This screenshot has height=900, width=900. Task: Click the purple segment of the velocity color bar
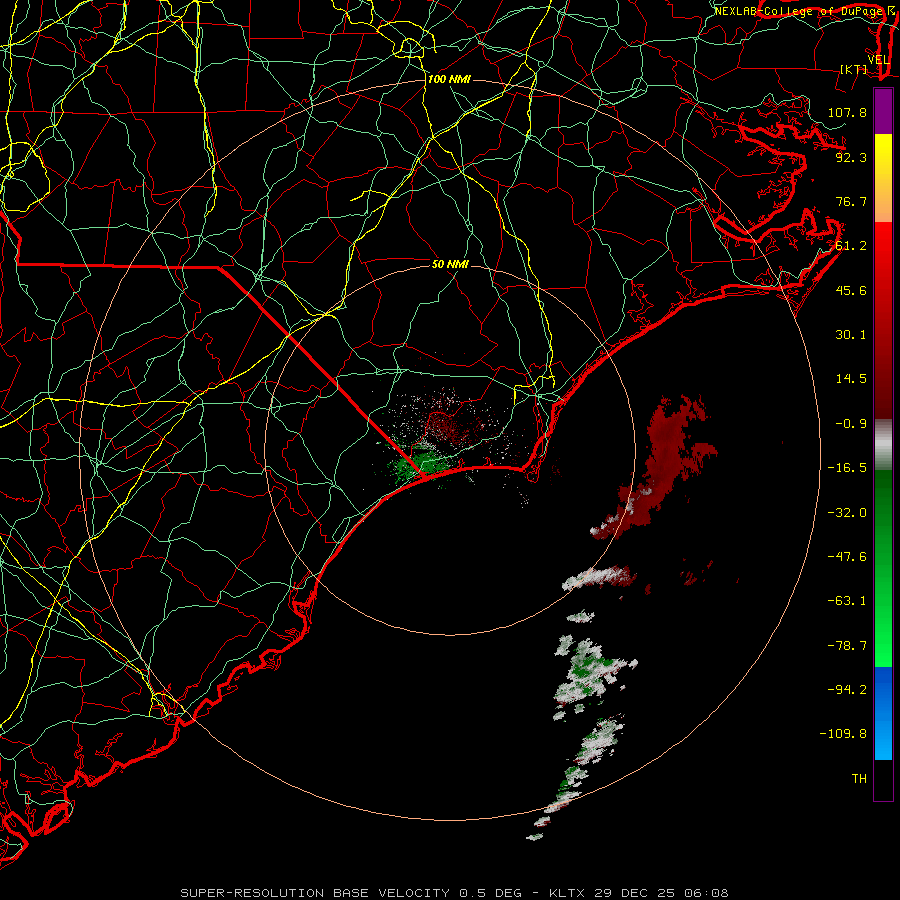[883, 112]
